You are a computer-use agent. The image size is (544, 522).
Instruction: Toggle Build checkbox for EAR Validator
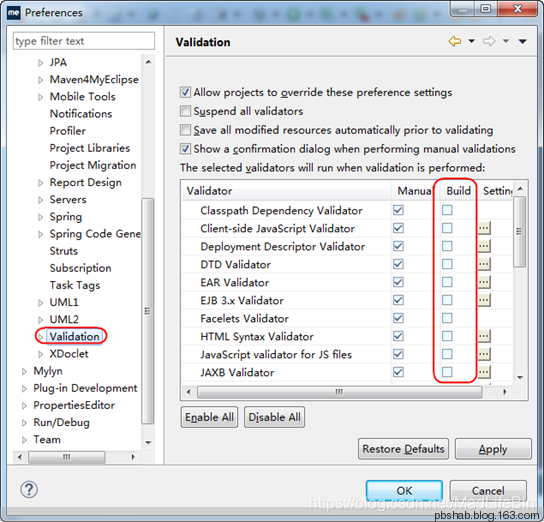pyautogui.click(x=447, y=282)
